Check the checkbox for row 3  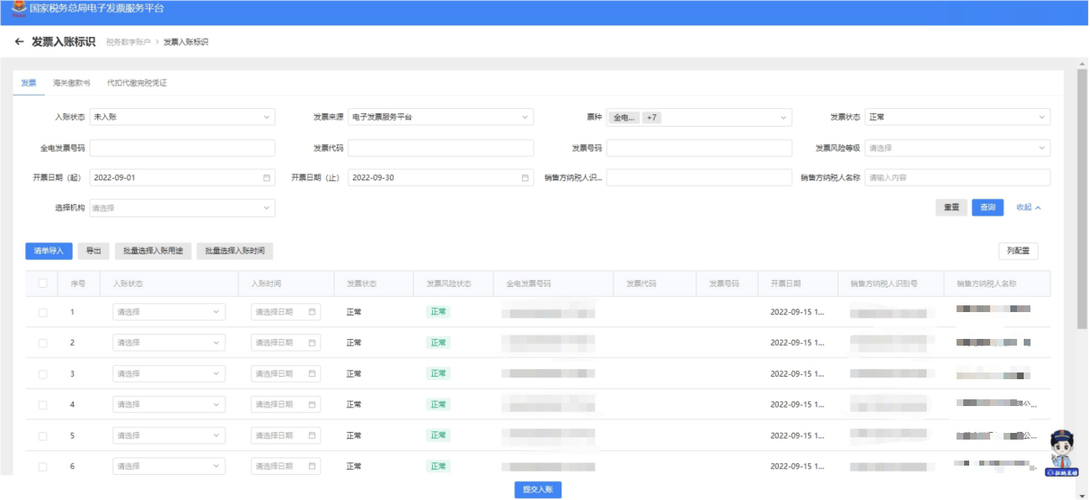(x=43, y=374)
